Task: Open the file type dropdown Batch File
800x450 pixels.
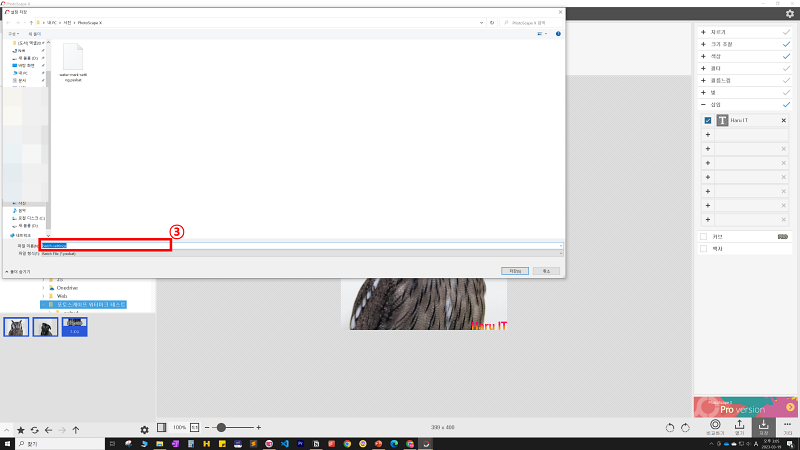Action: [x=301, y=254]
